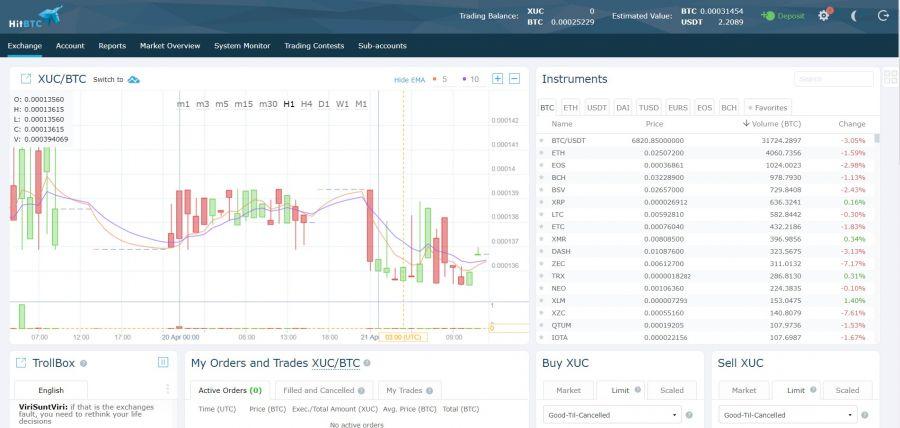Select the TRX instrument row name

[x=558, y=276]
